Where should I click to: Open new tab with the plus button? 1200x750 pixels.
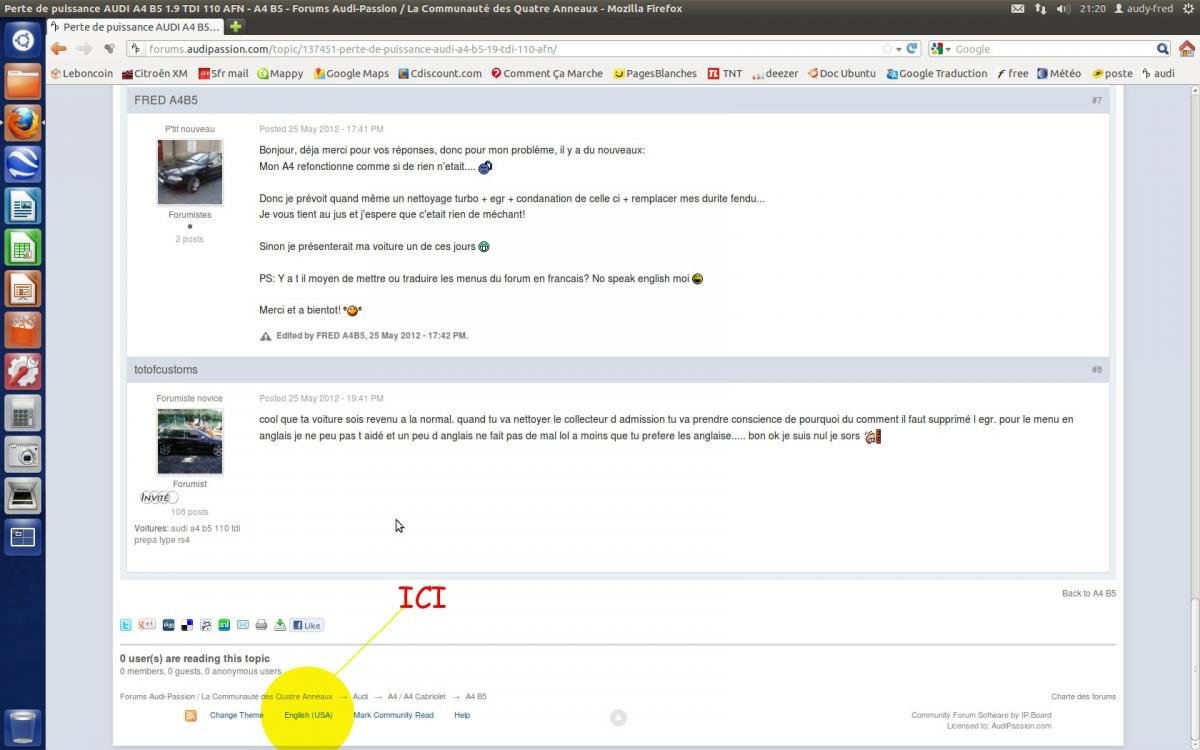pyautogui.click(x=236, y=26)
